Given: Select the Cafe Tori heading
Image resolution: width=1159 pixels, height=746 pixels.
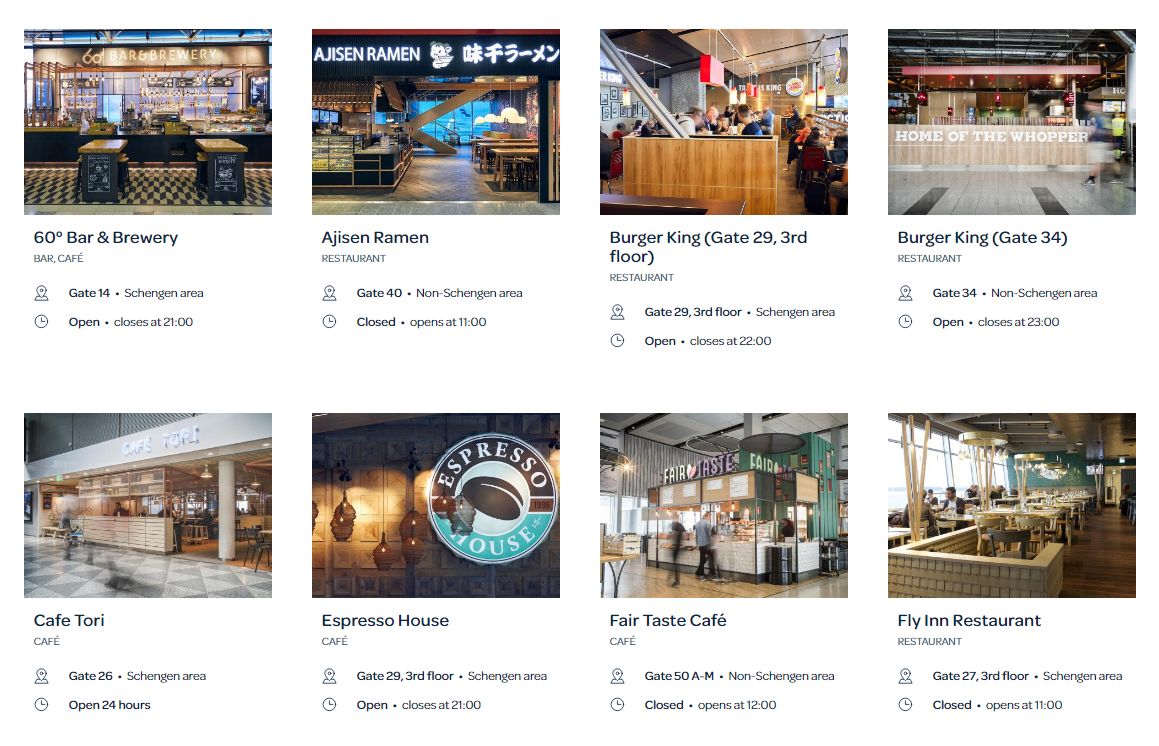Looking at the screenshot, I should (69, 620).
